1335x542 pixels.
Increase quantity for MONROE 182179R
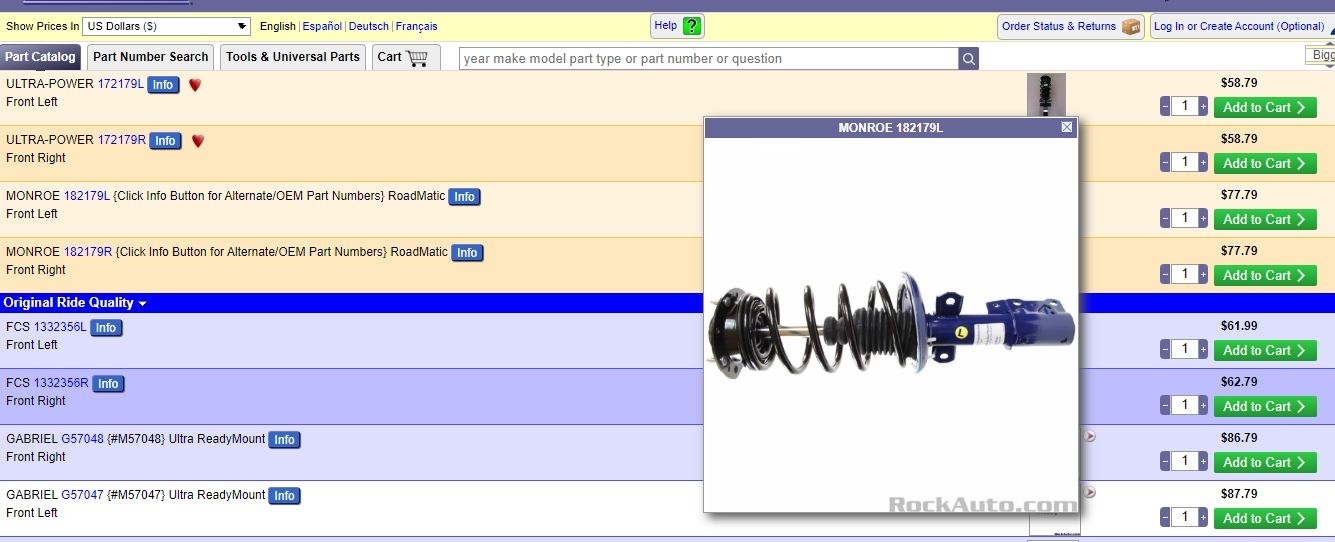coord(1203,274)
